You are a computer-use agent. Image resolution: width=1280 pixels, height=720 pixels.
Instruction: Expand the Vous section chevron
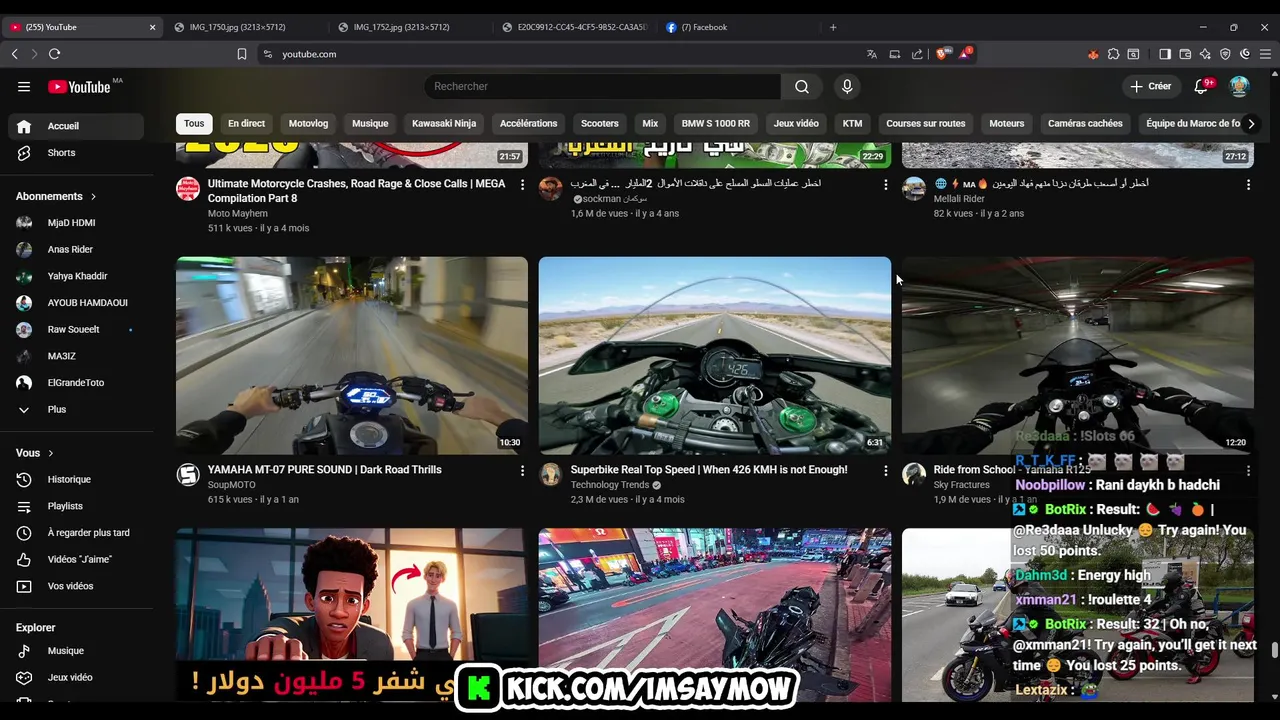pos(51,453)
